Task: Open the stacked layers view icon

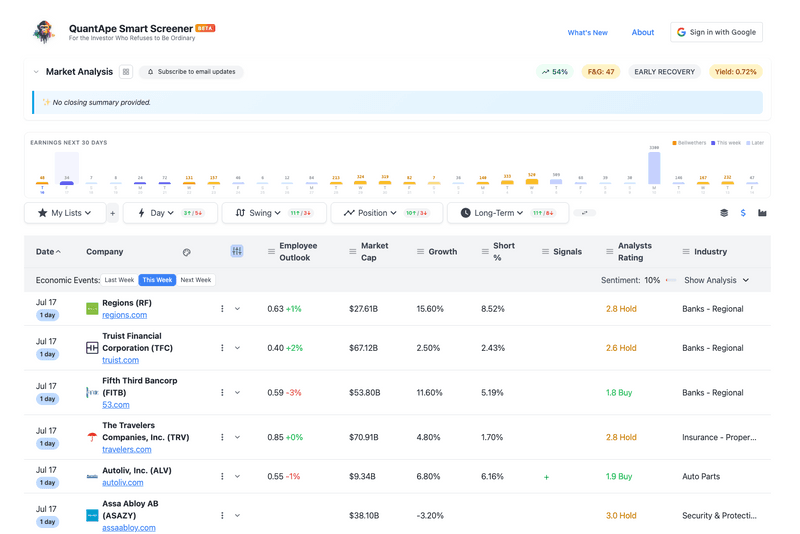Action: 724,213
